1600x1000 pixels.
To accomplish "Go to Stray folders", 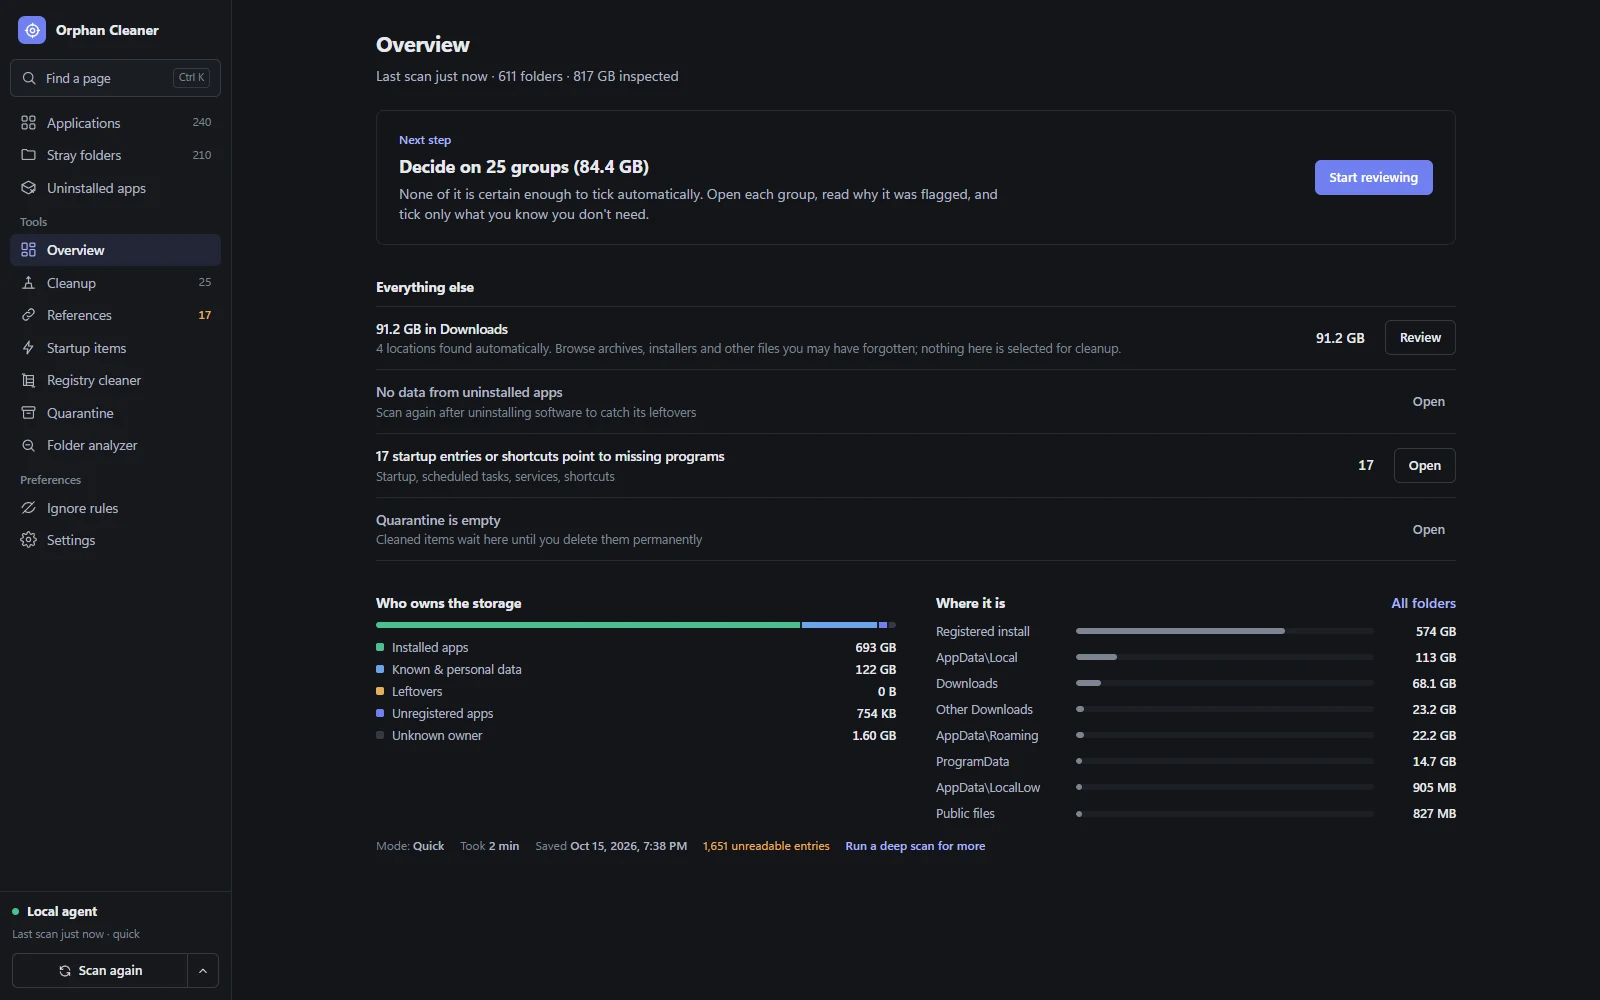I will tap(115, 155).
